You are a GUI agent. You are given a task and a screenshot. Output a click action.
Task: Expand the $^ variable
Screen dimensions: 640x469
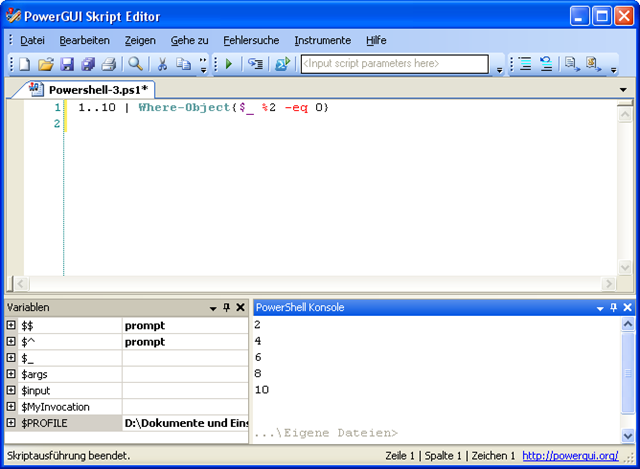tap(11, 342)
